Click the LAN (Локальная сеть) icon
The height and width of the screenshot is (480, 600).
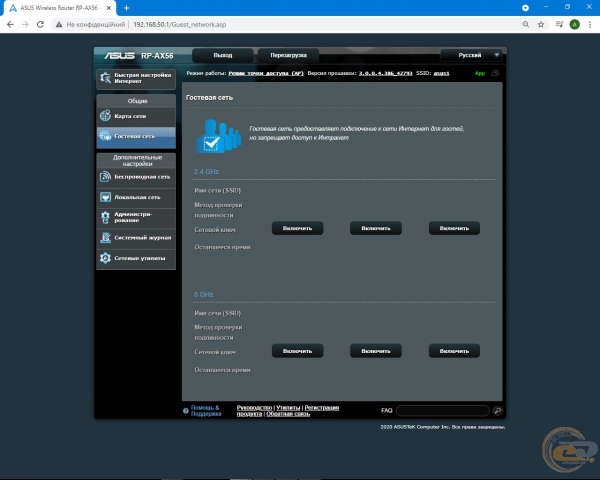(x=105, y=197)
